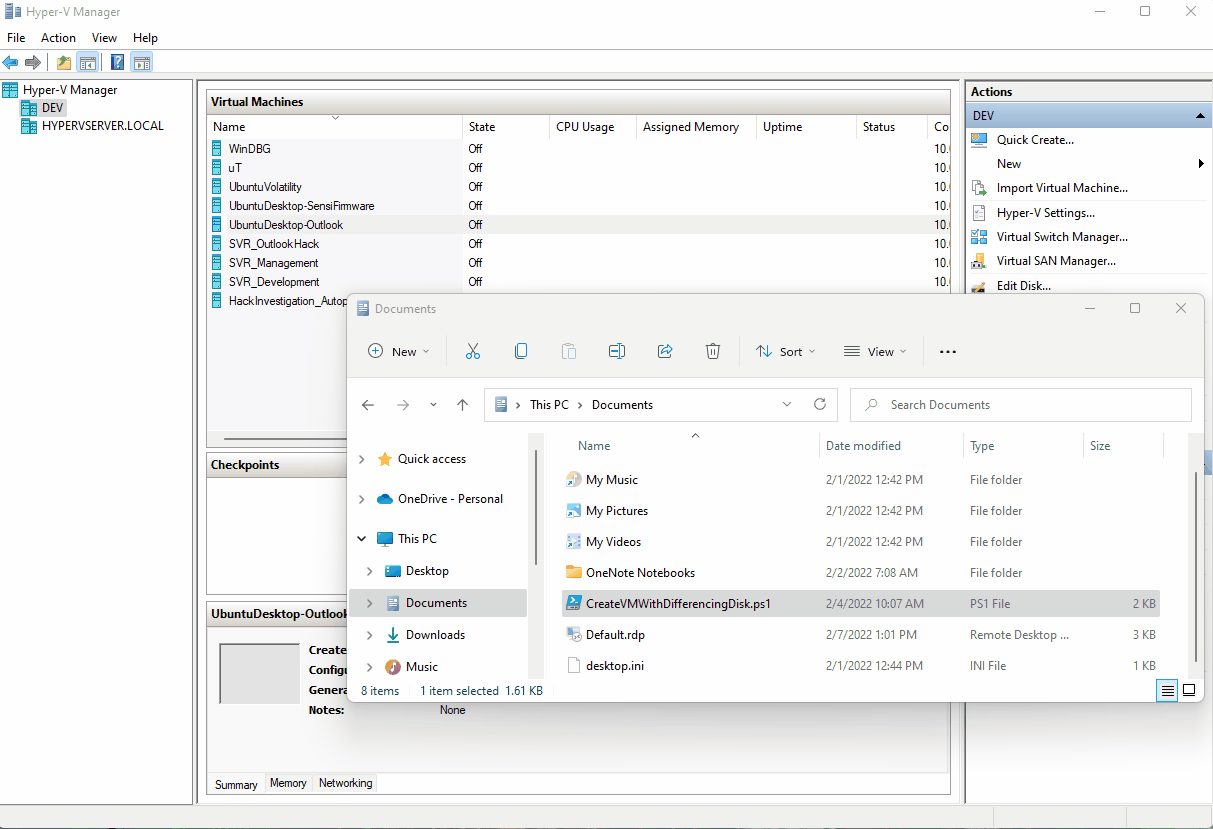Click the Rename icon in Explorer toolbar

[617, 351]
